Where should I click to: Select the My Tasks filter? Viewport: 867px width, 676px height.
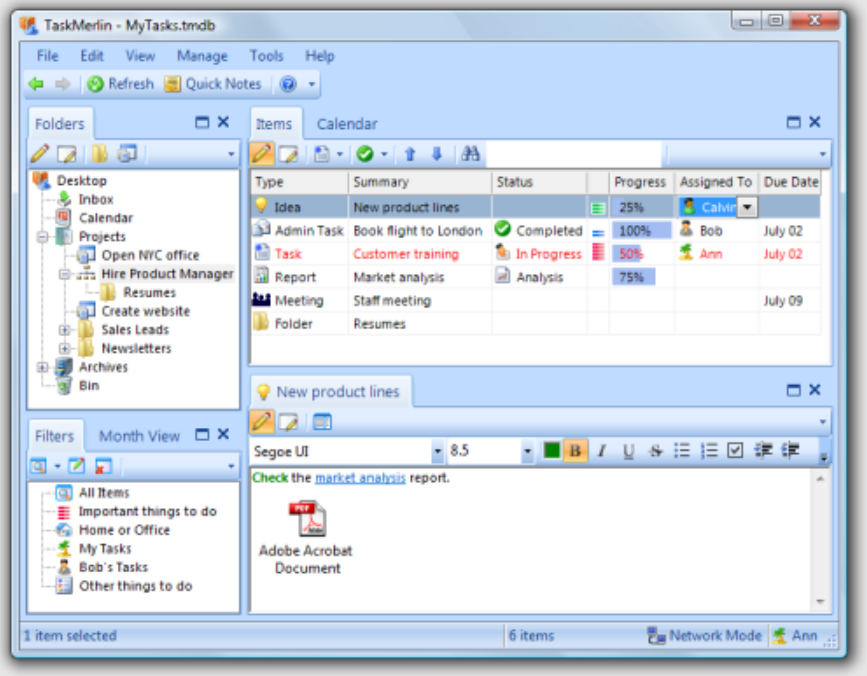105,549
